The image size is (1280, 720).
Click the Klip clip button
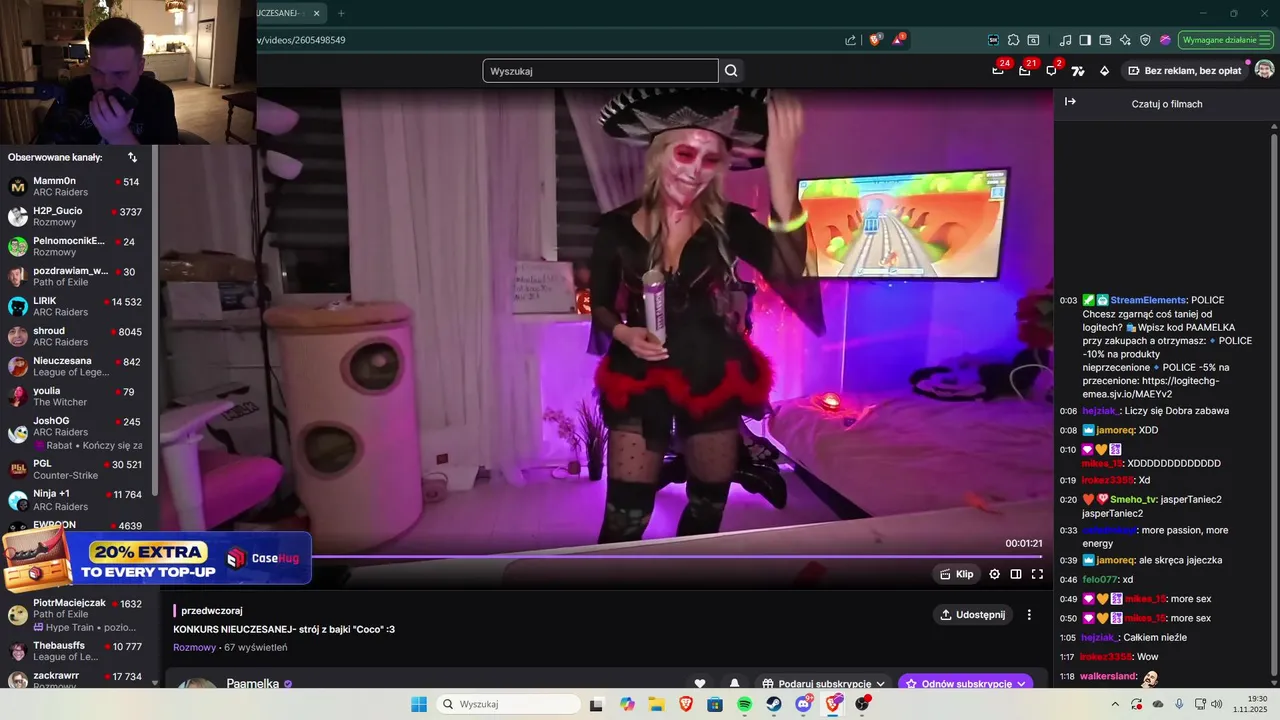[x=957, y=574]
